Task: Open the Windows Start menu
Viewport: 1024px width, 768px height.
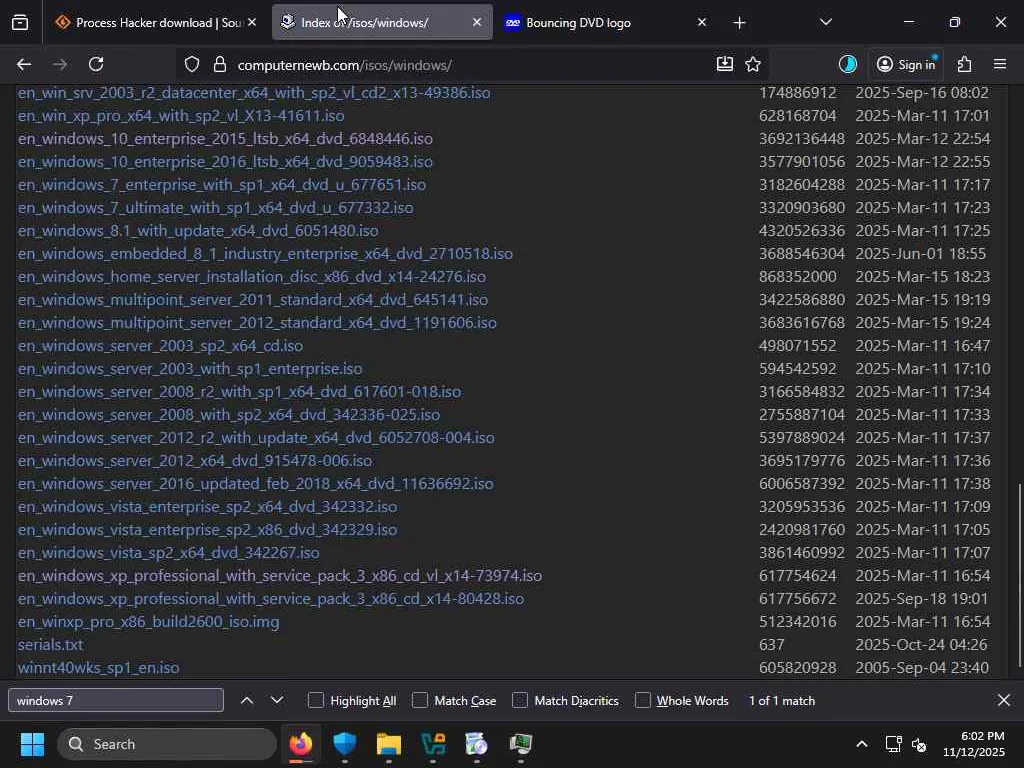Action: point(32,744)
